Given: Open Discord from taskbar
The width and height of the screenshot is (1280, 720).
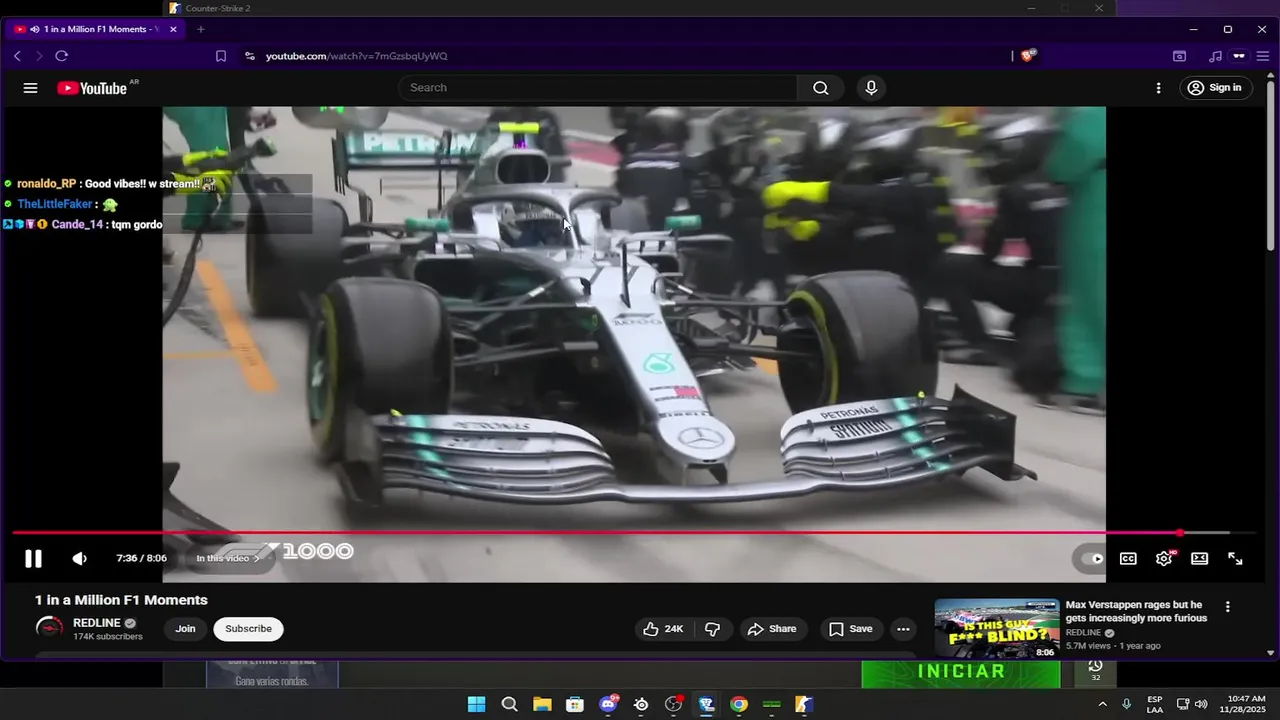Looking at the screenshot, I should [608, 704].
